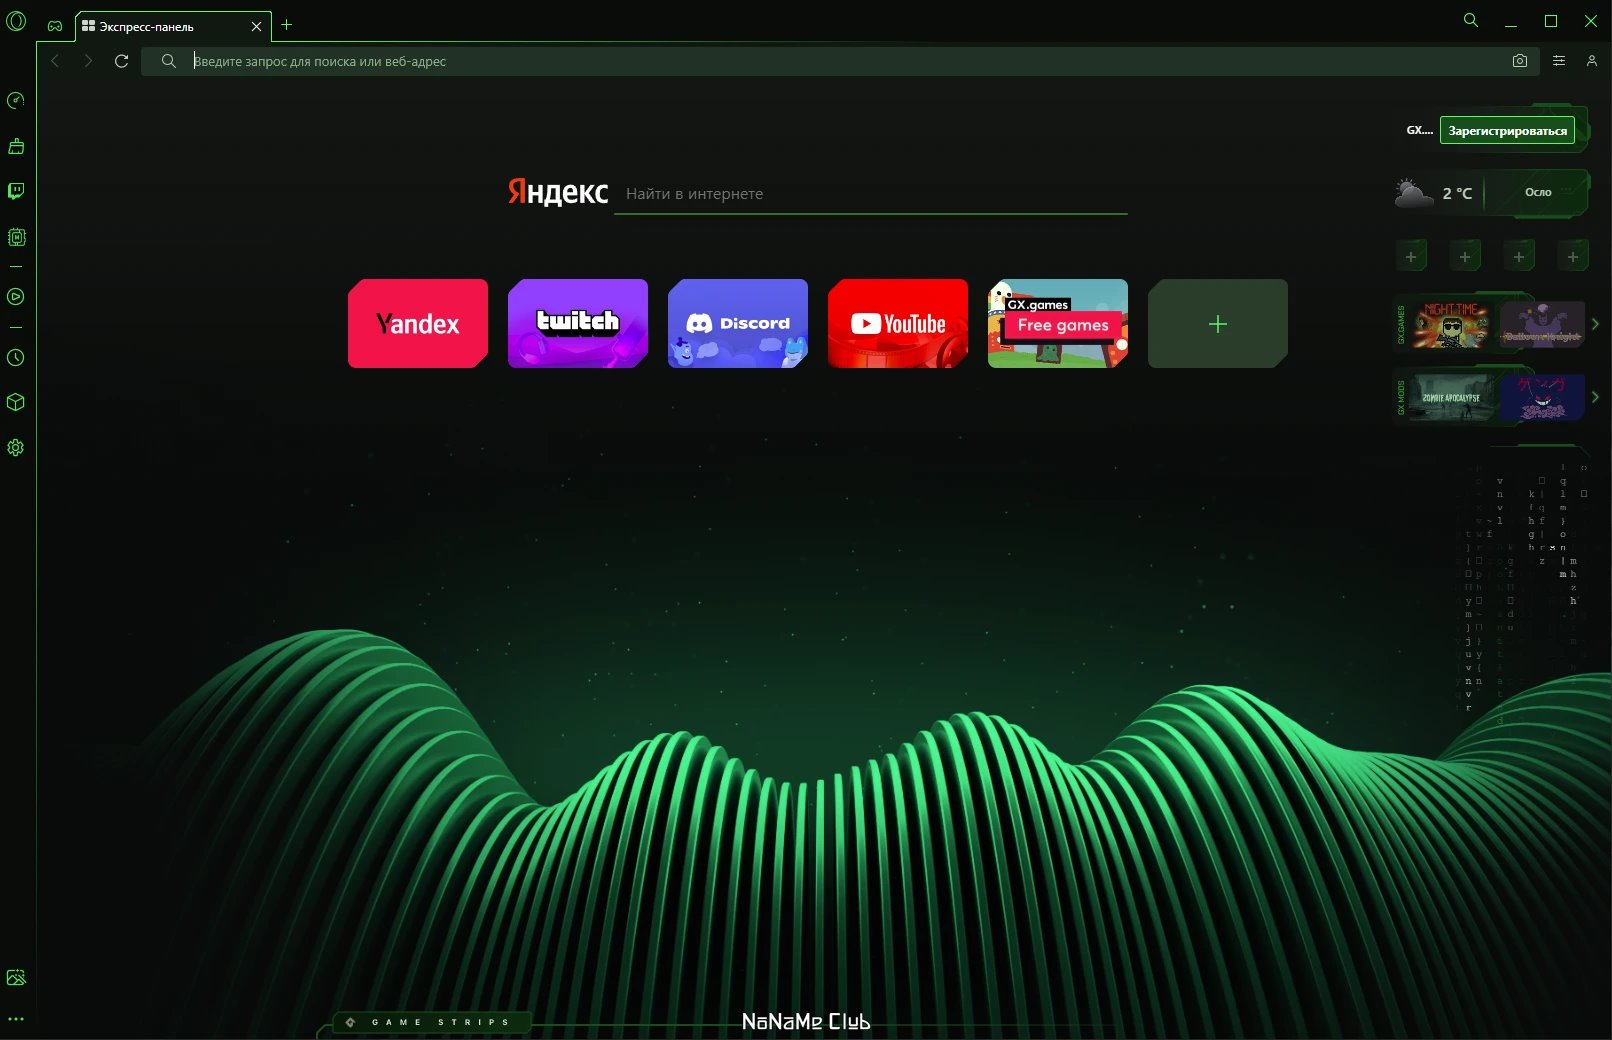Reload the current page
The width and height of the screenshot is (1612, 1040).
pos(122,61)
